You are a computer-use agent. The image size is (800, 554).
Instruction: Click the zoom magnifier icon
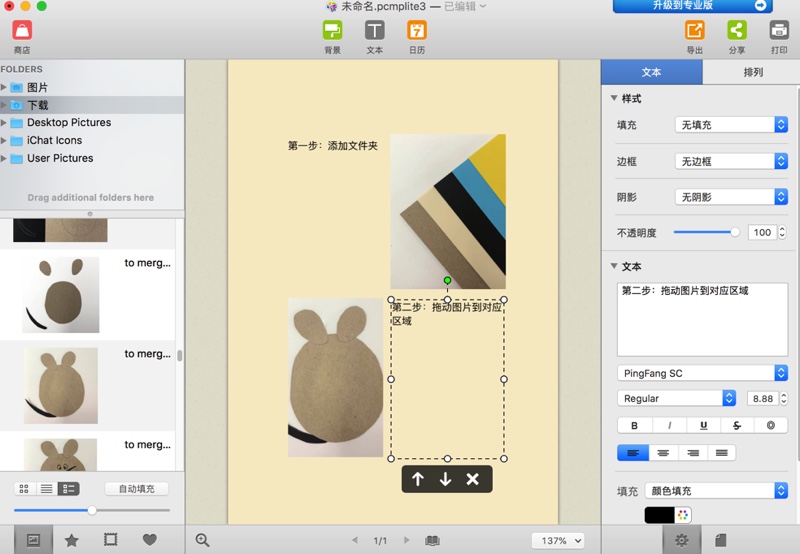[203, 540]
